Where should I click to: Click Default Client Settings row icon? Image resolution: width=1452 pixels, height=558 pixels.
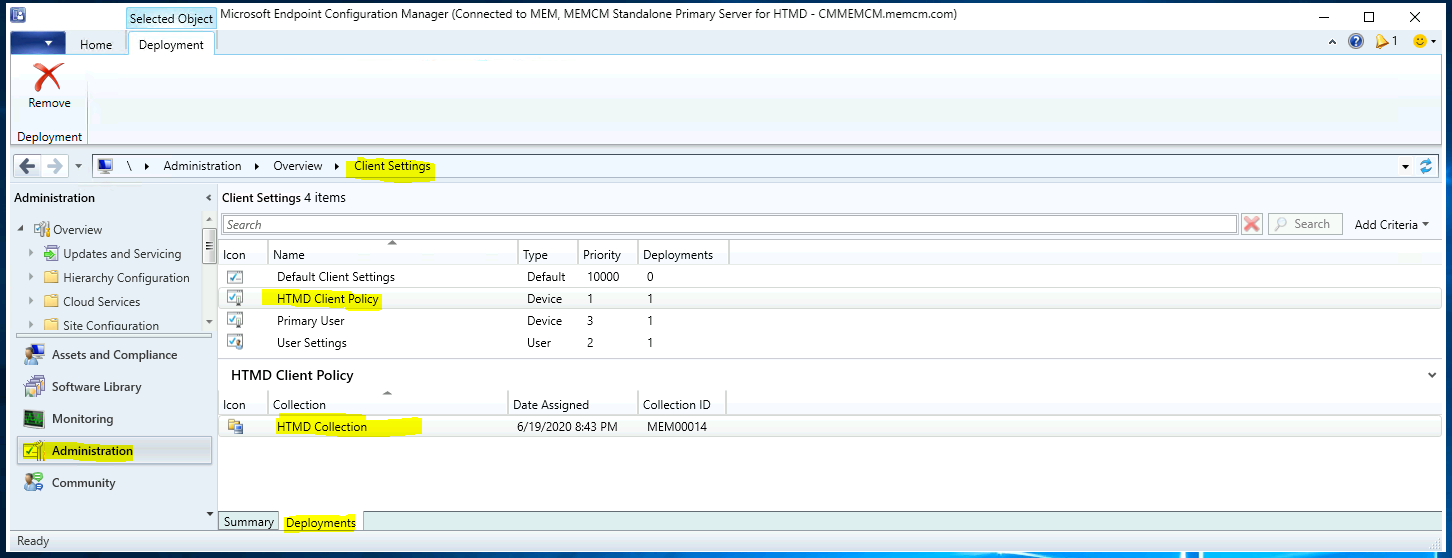point(235,277)
